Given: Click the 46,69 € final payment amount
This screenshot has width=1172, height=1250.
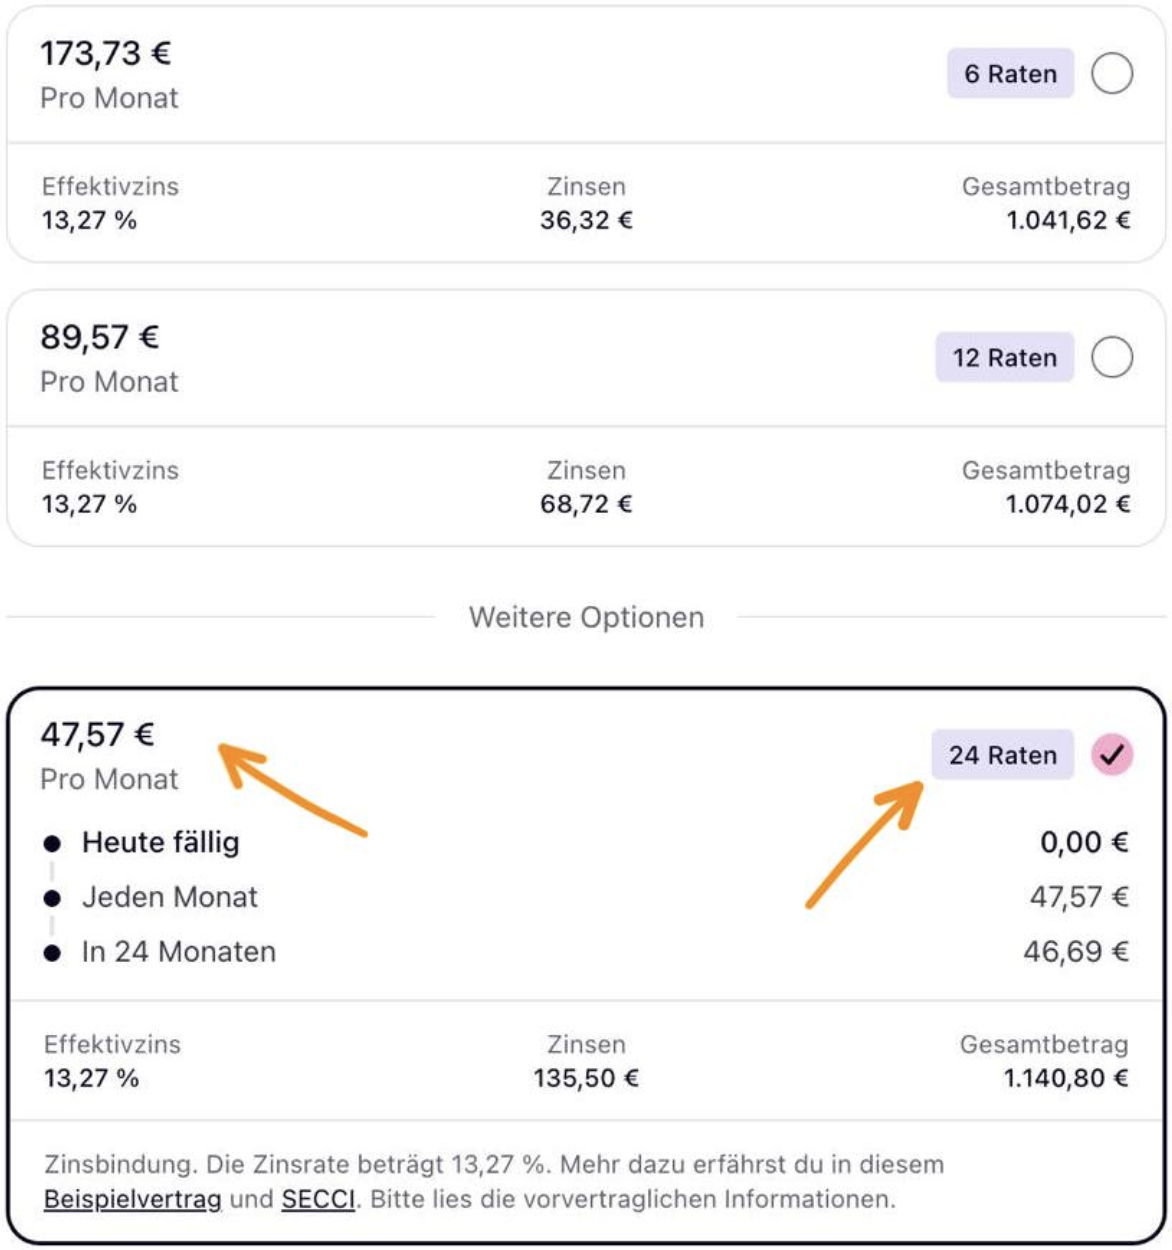Looking at the screenshot, I should [x=1076, y=952].
